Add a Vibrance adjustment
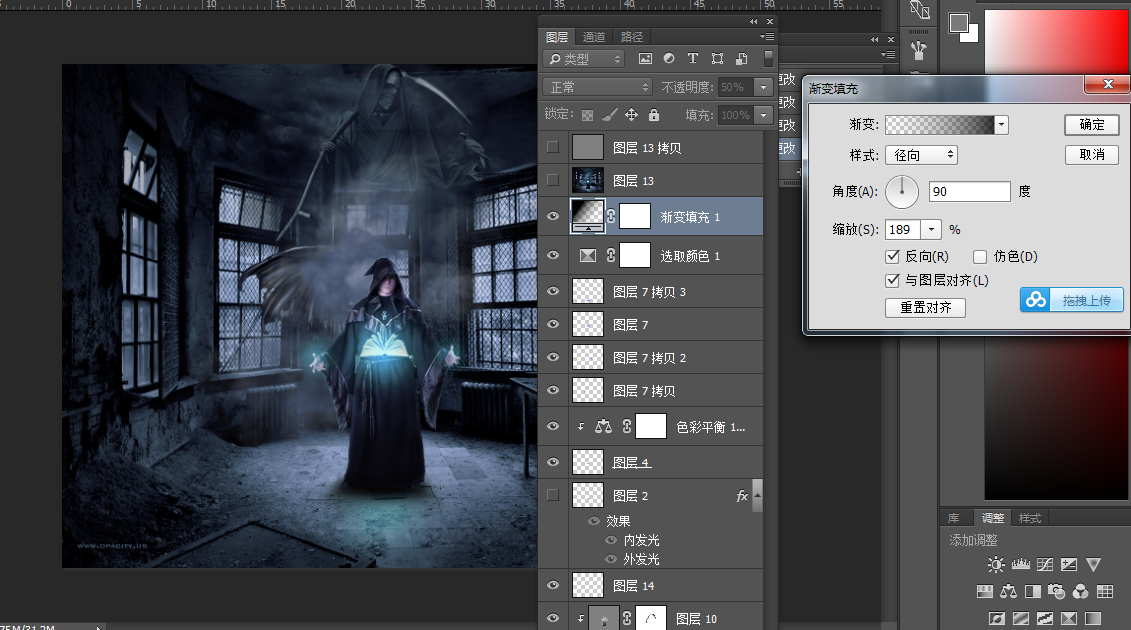The image size is (1131, 630). [1093, 564]
